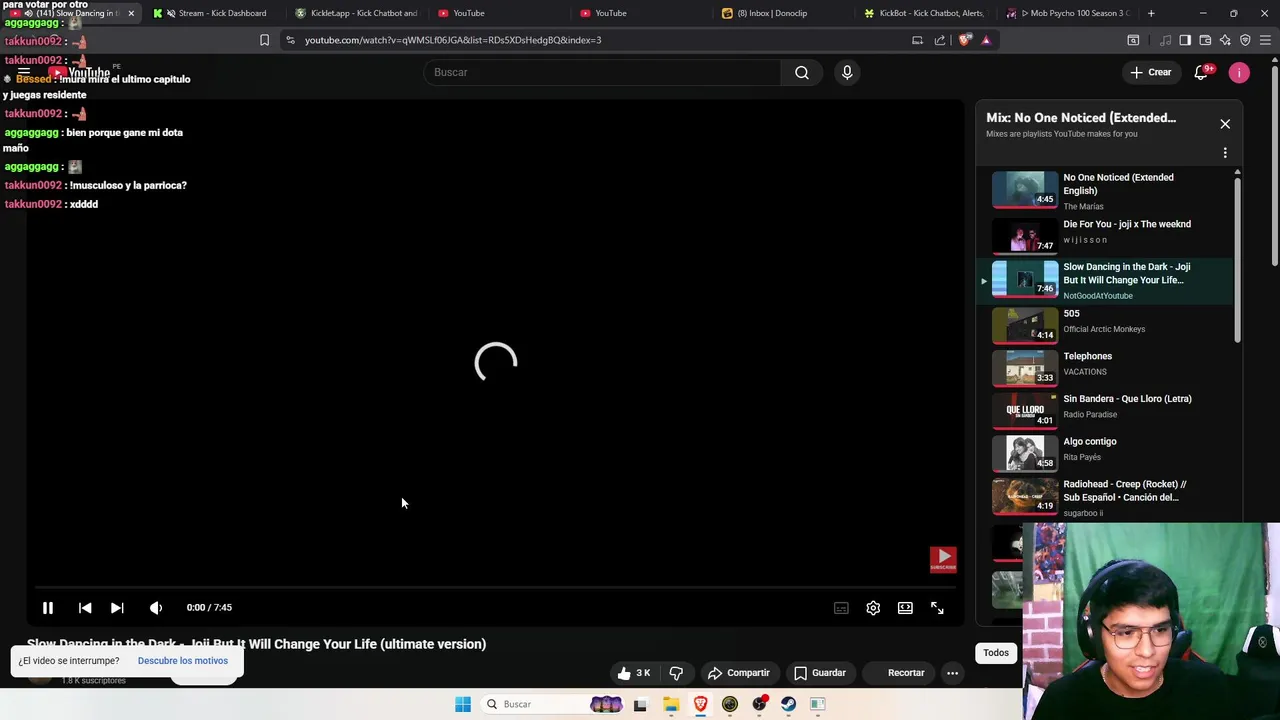The image size is (1280, 720).
Task: Open the site settings icon beside the URL
Action: (290, 40)
